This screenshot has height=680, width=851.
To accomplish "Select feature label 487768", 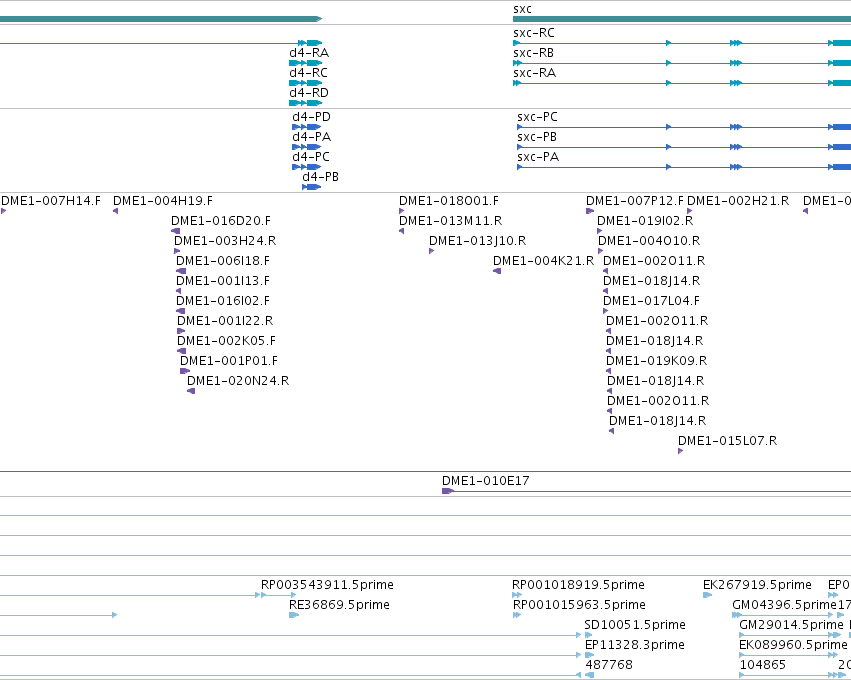I will pyautogui.click(x=609, y=665).
